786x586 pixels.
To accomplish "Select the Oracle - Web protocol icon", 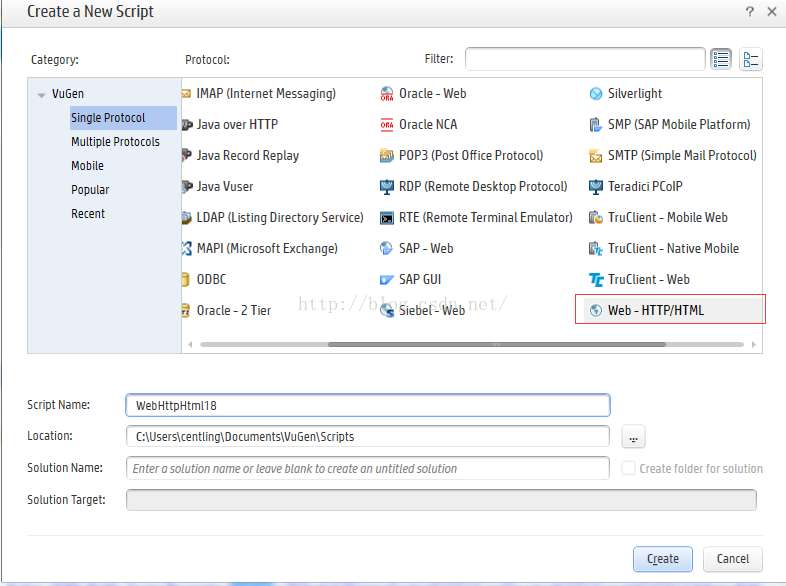I will click(386, 94).
